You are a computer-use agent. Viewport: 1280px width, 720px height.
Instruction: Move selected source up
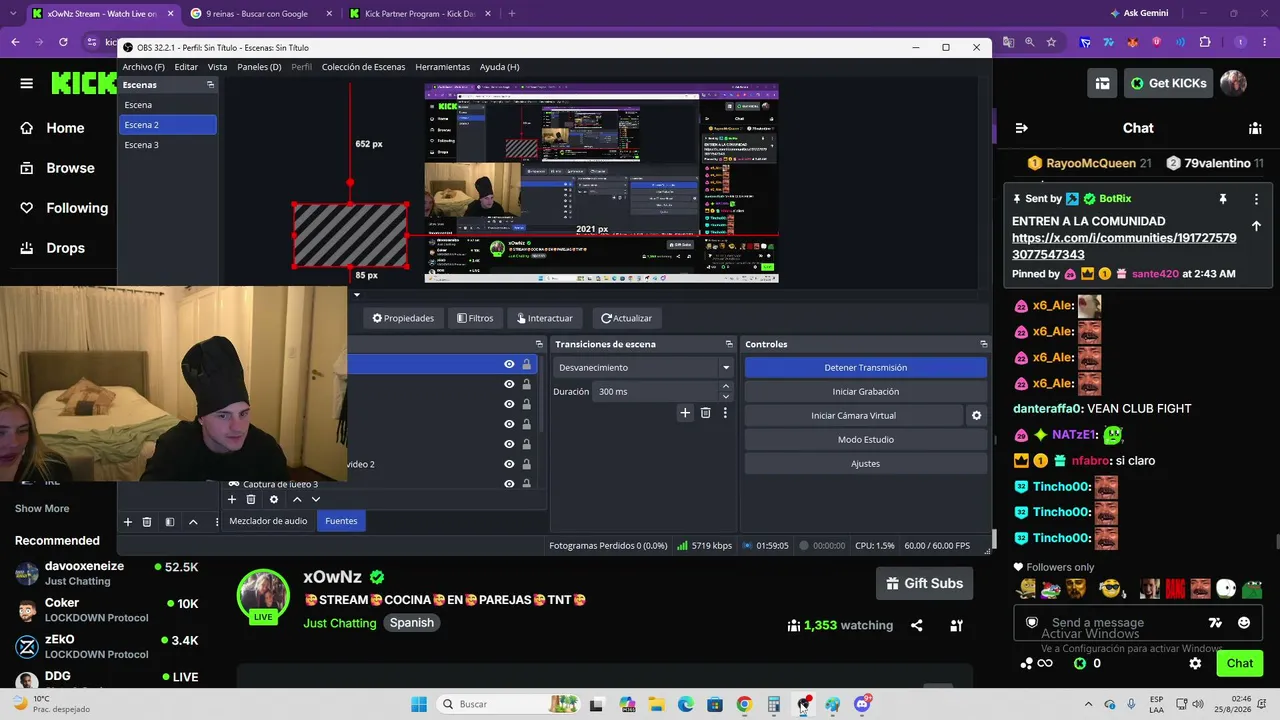(297, 499)
